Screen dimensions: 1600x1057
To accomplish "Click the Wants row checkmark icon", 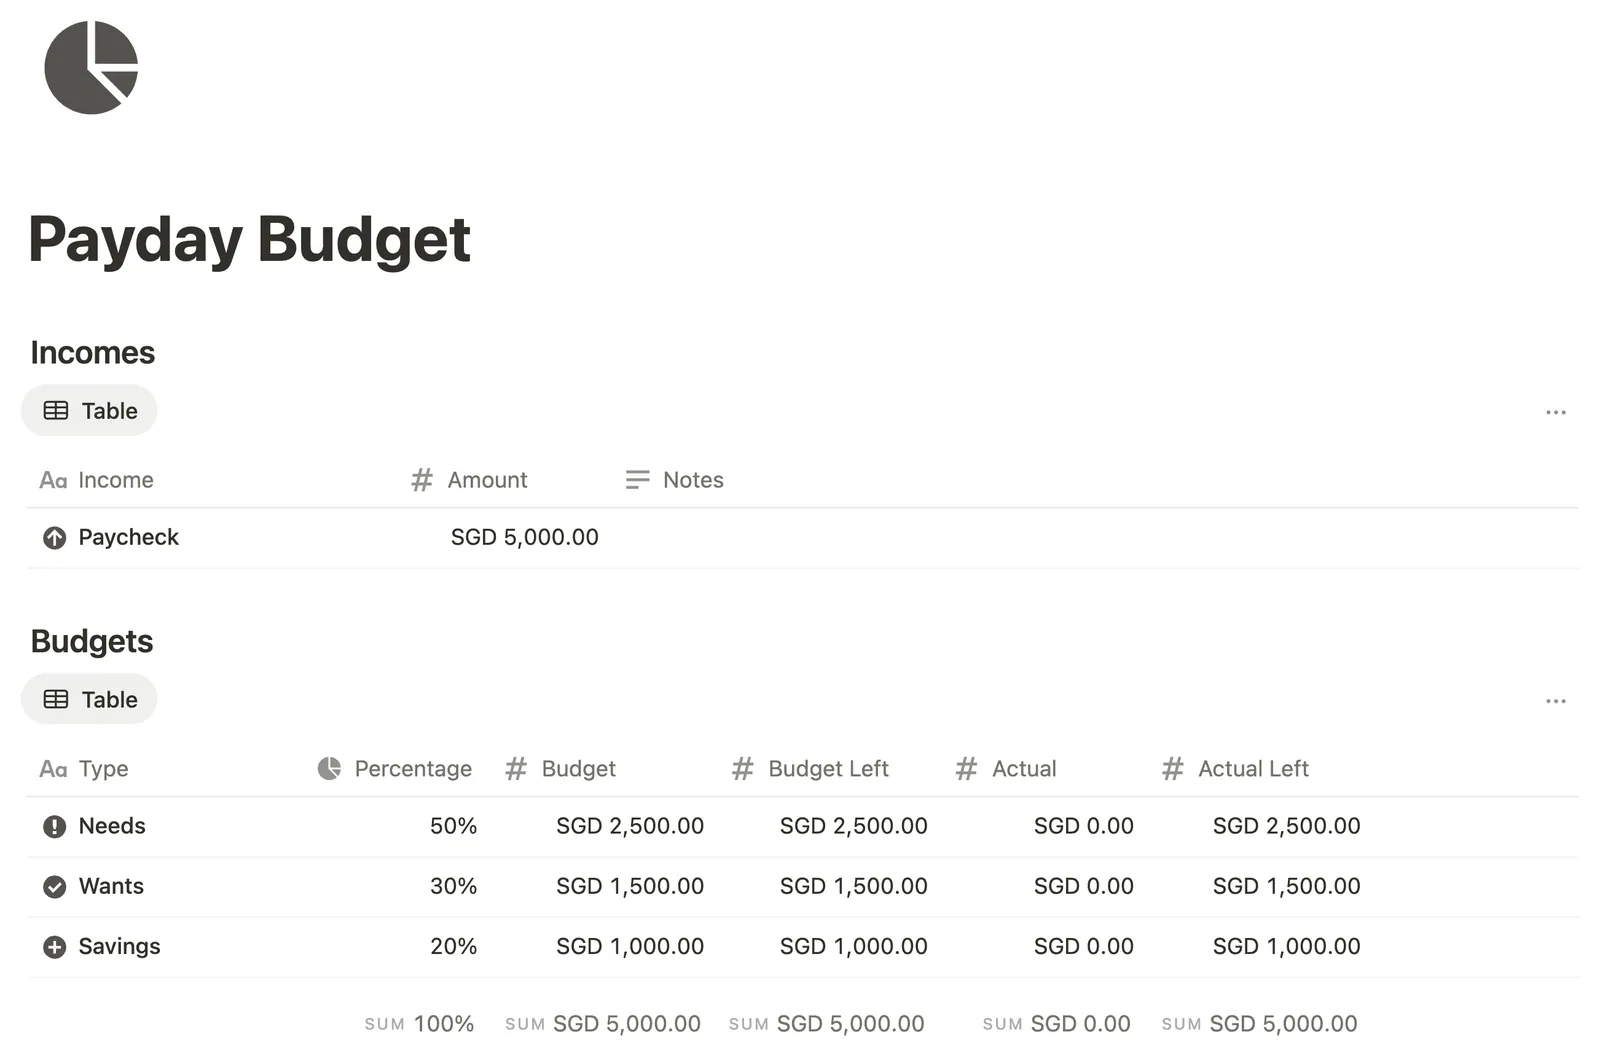I will click(x=54, y=886).
